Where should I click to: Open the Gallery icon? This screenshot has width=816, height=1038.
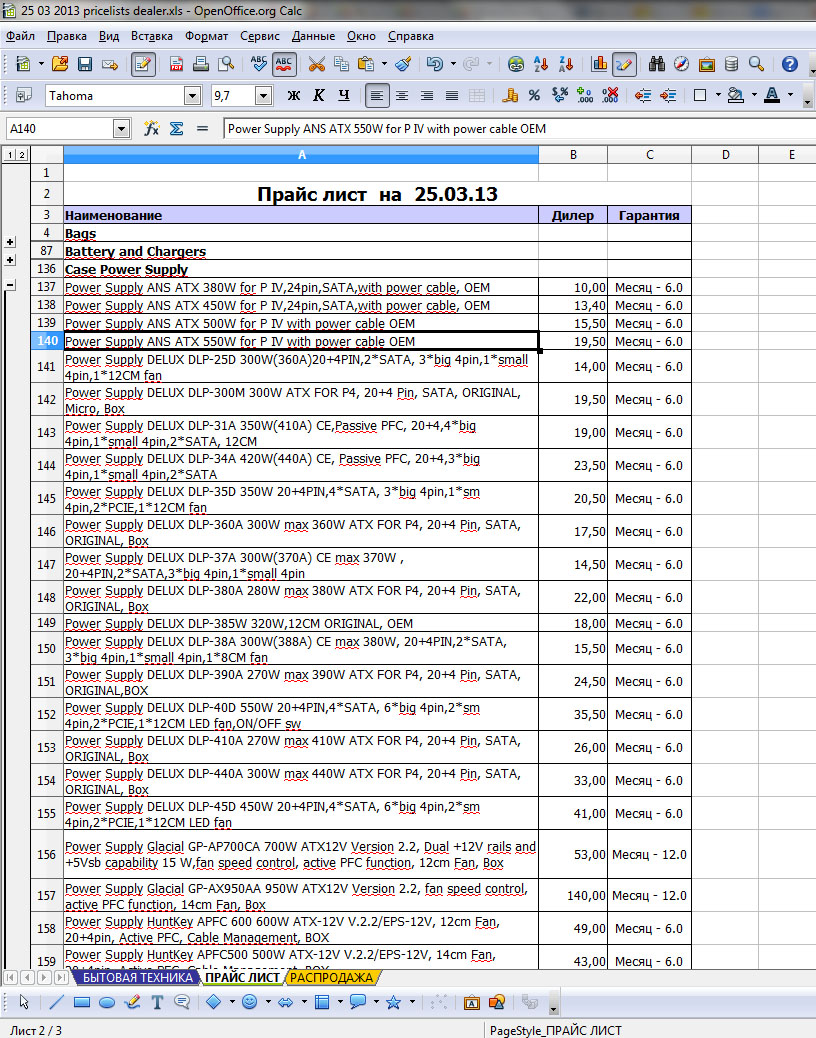click(x=707, y=64)
